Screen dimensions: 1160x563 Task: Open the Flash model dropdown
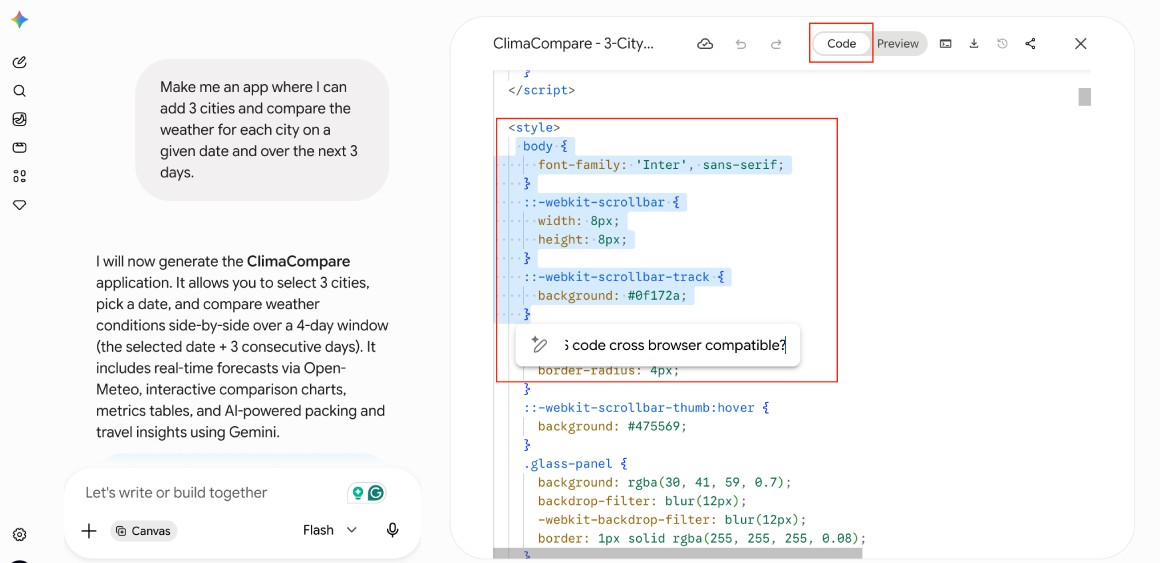(x=330, y=530)
